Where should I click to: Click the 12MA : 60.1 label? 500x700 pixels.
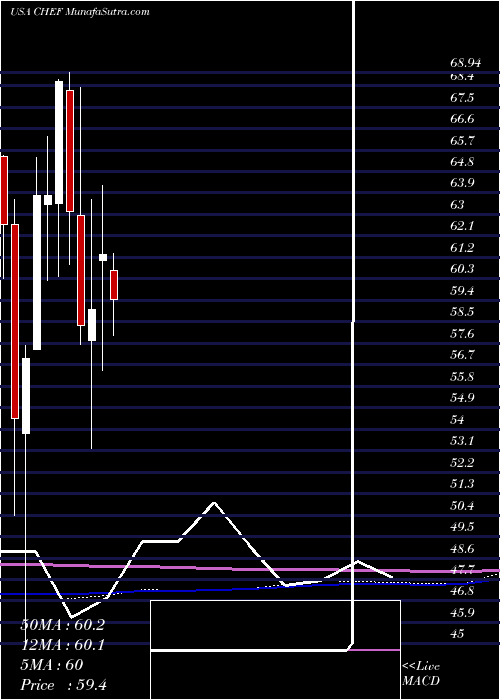tap(62, 645)
